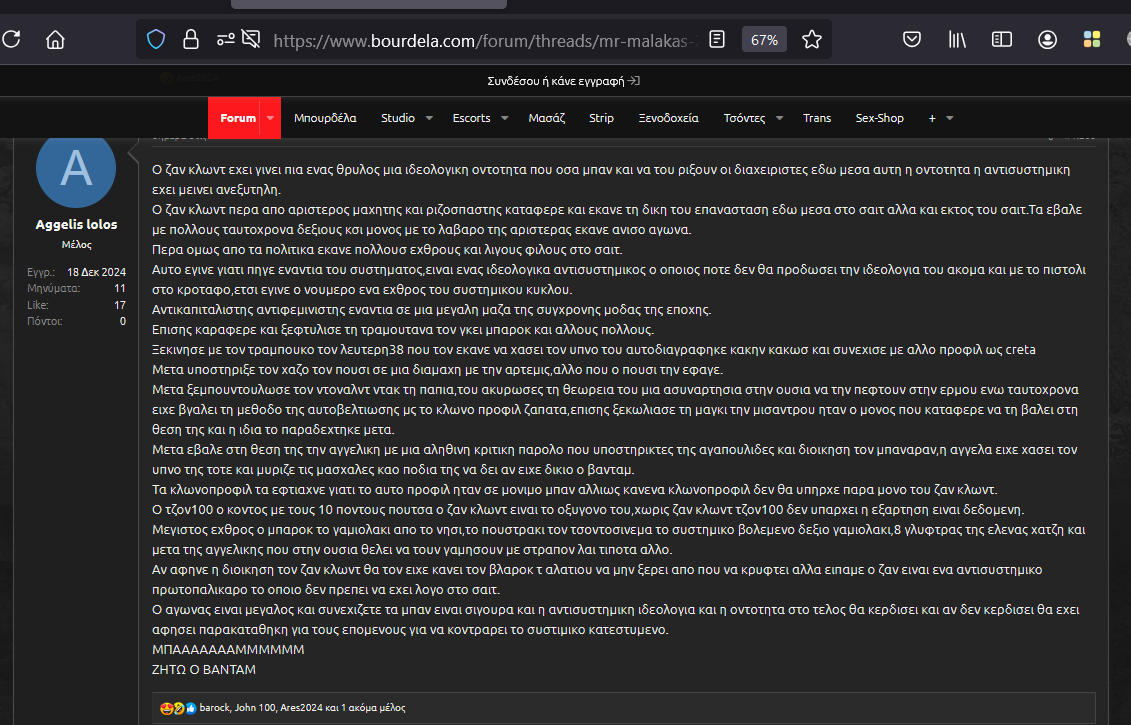Click the Συνδέσου ή κάνε εγγραφή login link
This screenshot has width=1131, height=725.
coord(564,80)
